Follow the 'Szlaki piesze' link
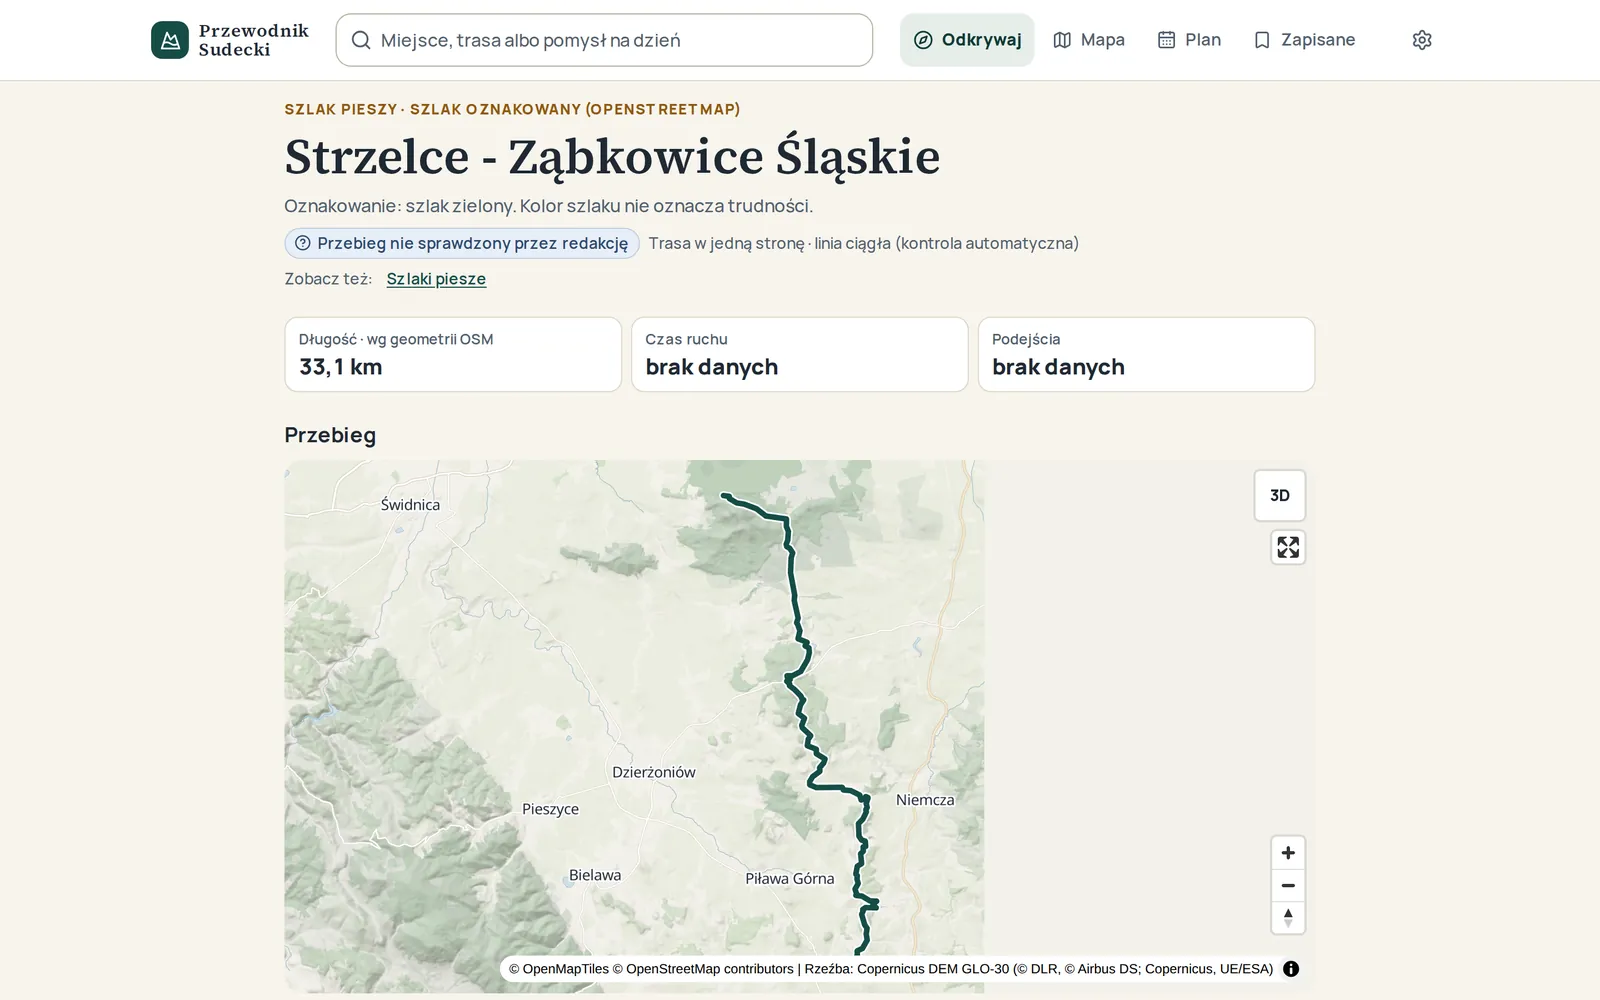Image resolution: width=1600 pixels, height=1000 pixels. coord(436,279)
